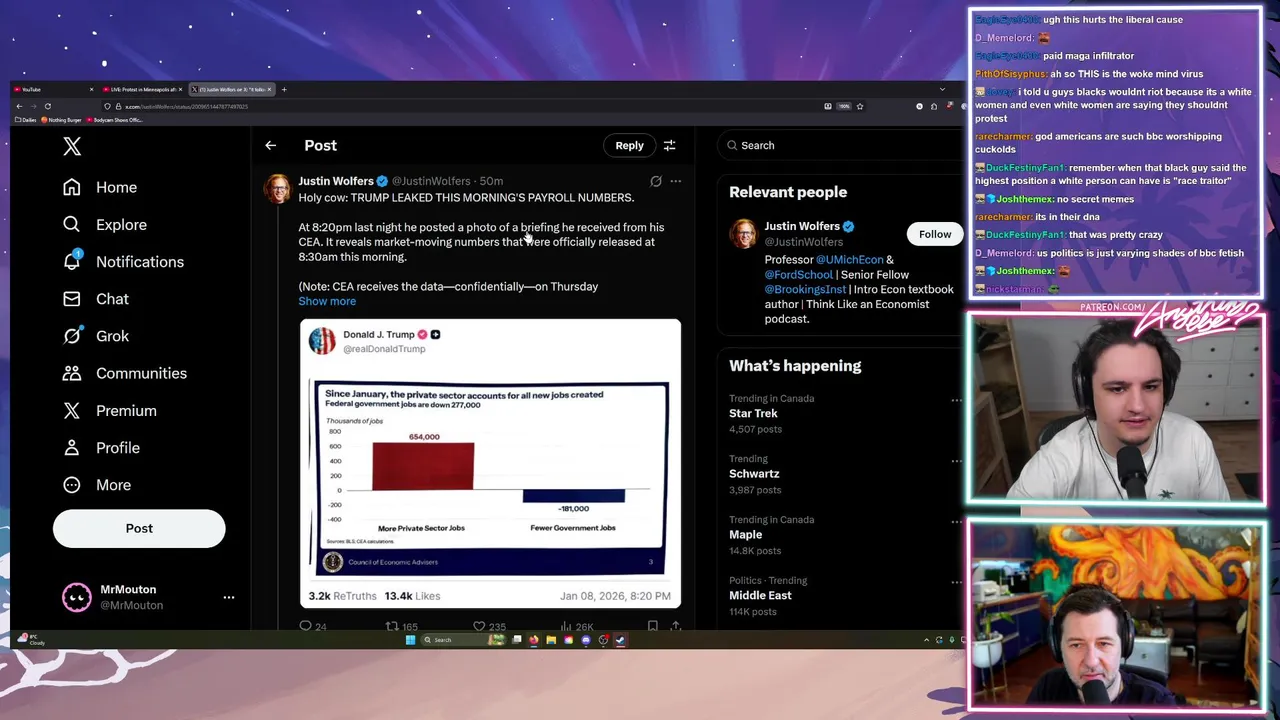
Task: Click the Reply button at the top
Action: 629,145
